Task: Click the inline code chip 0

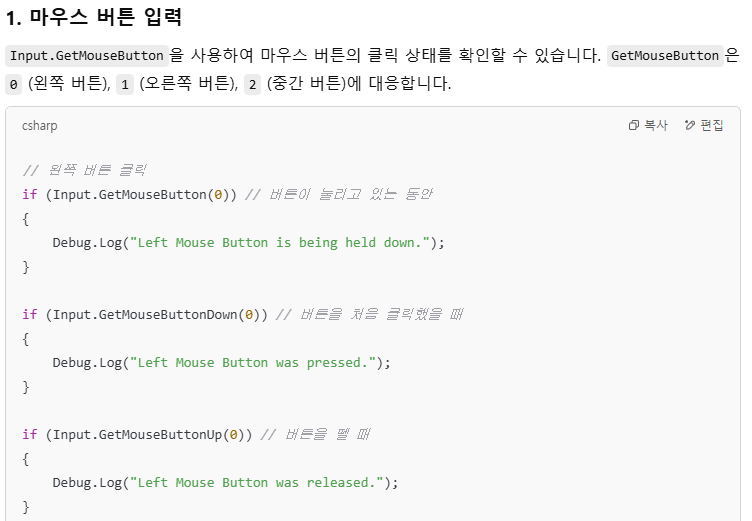Action: pyautogui.click(x=13, y=85)
